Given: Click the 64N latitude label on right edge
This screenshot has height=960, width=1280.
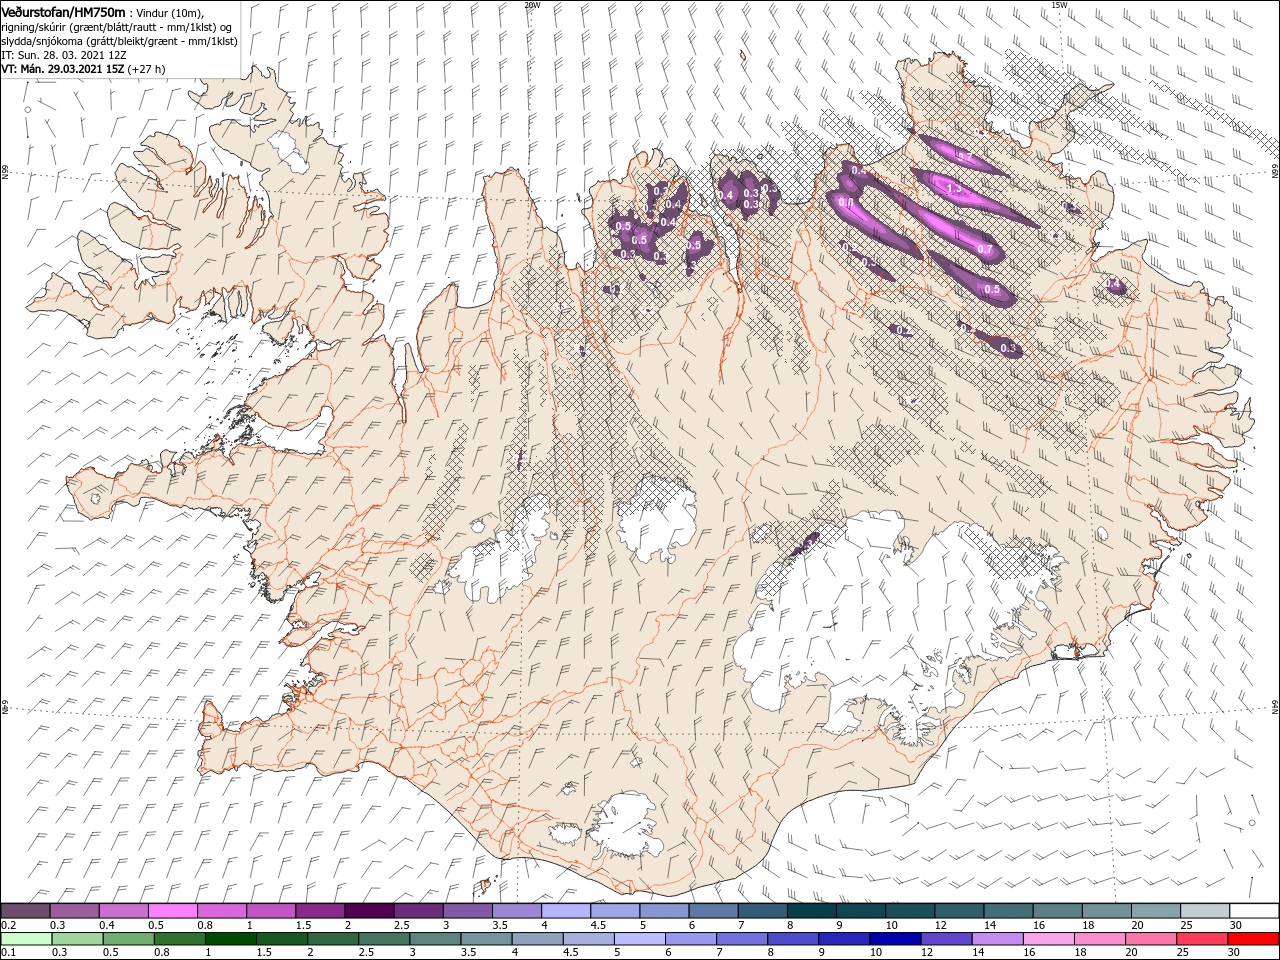Looking at the screenshot, I should (1275, 706).
